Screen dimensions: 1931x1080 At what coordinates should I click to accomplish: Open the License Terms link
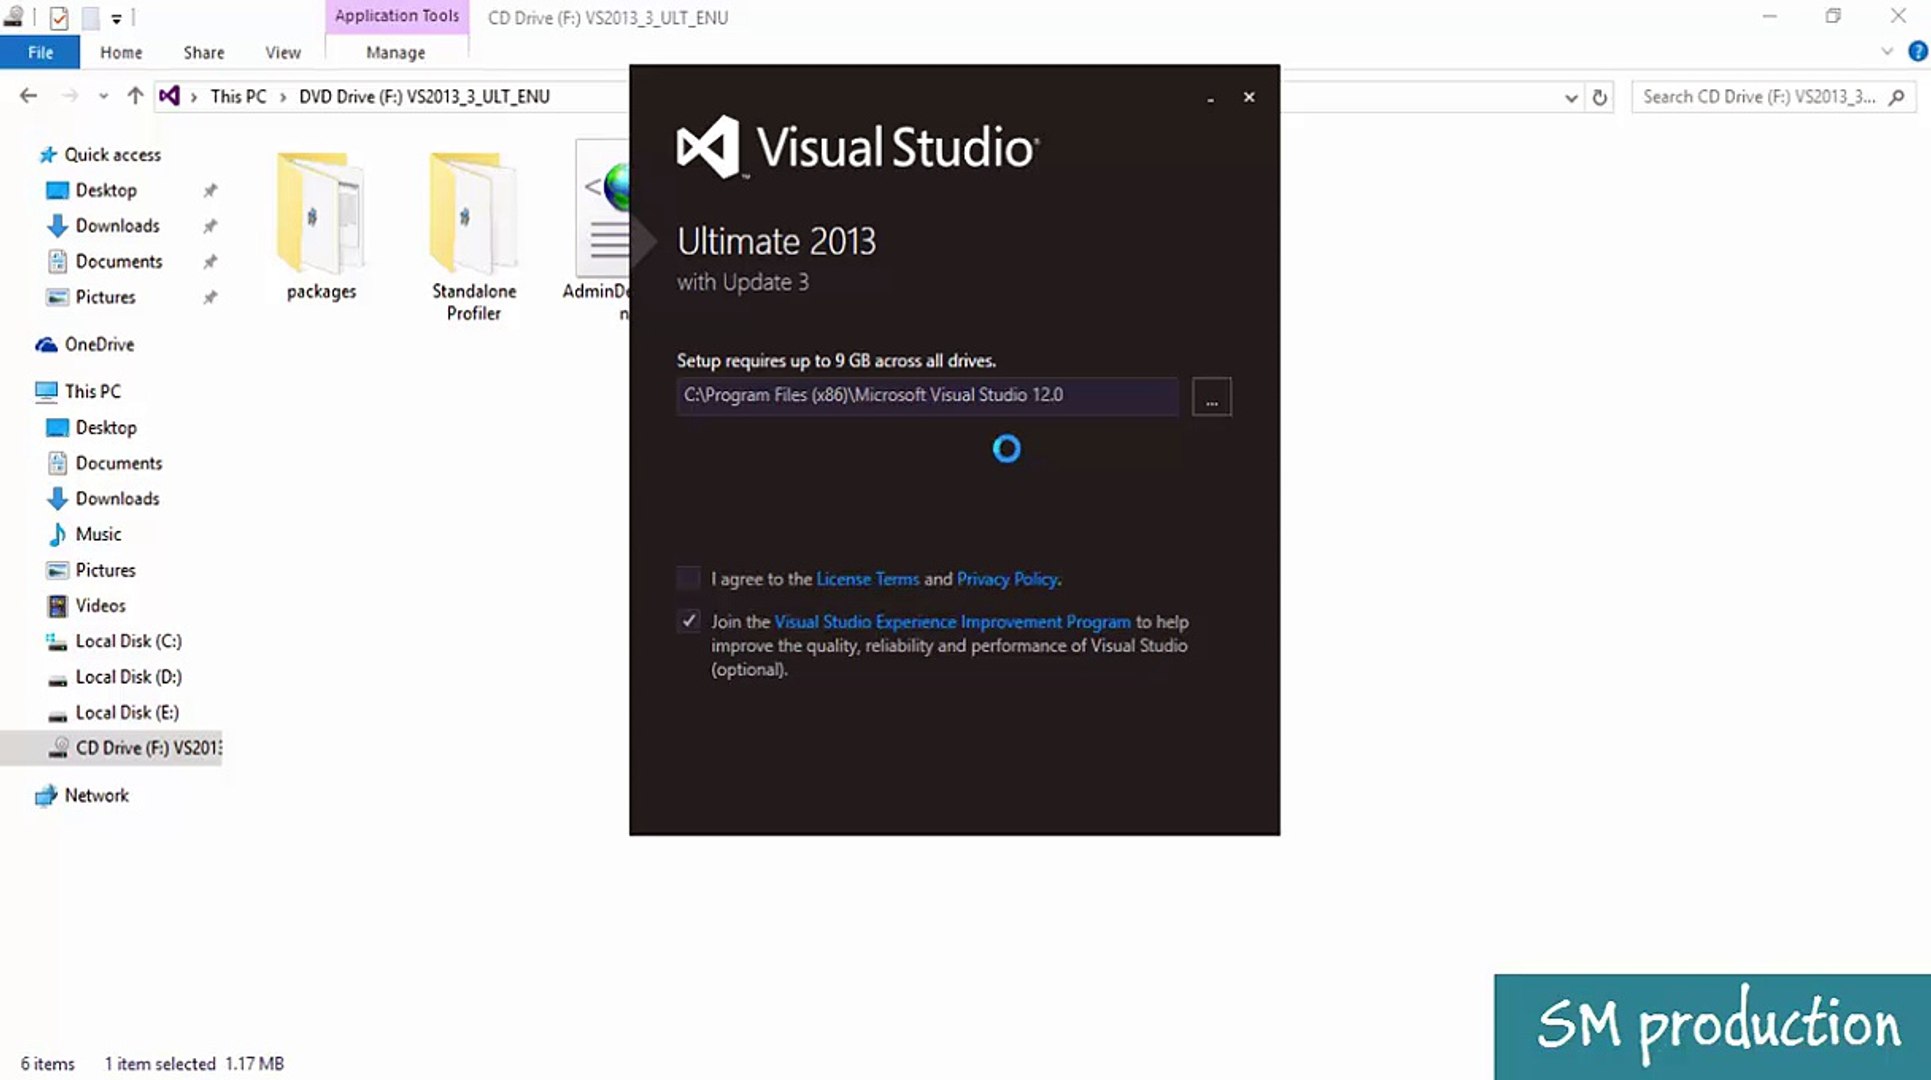[x=867, y=579]
